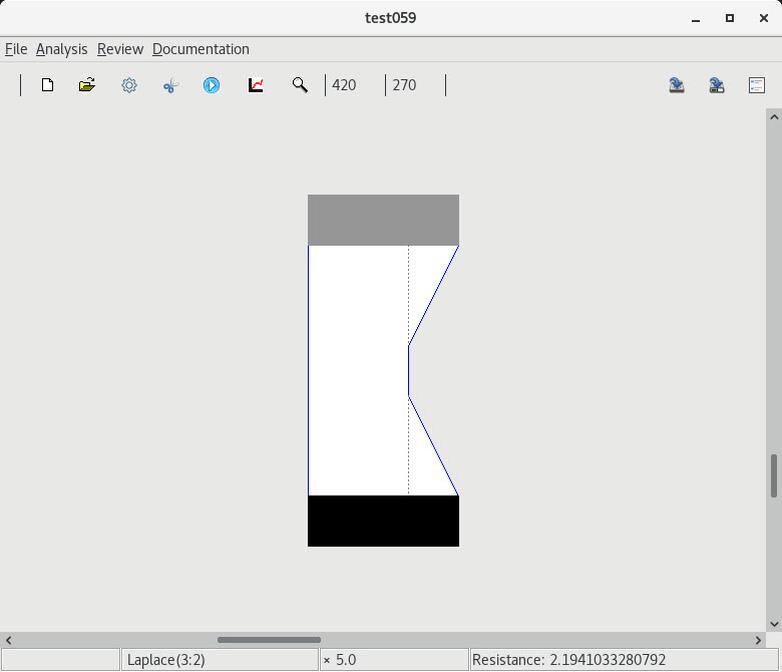
Task: Click the New file icon
Action: 47,85
